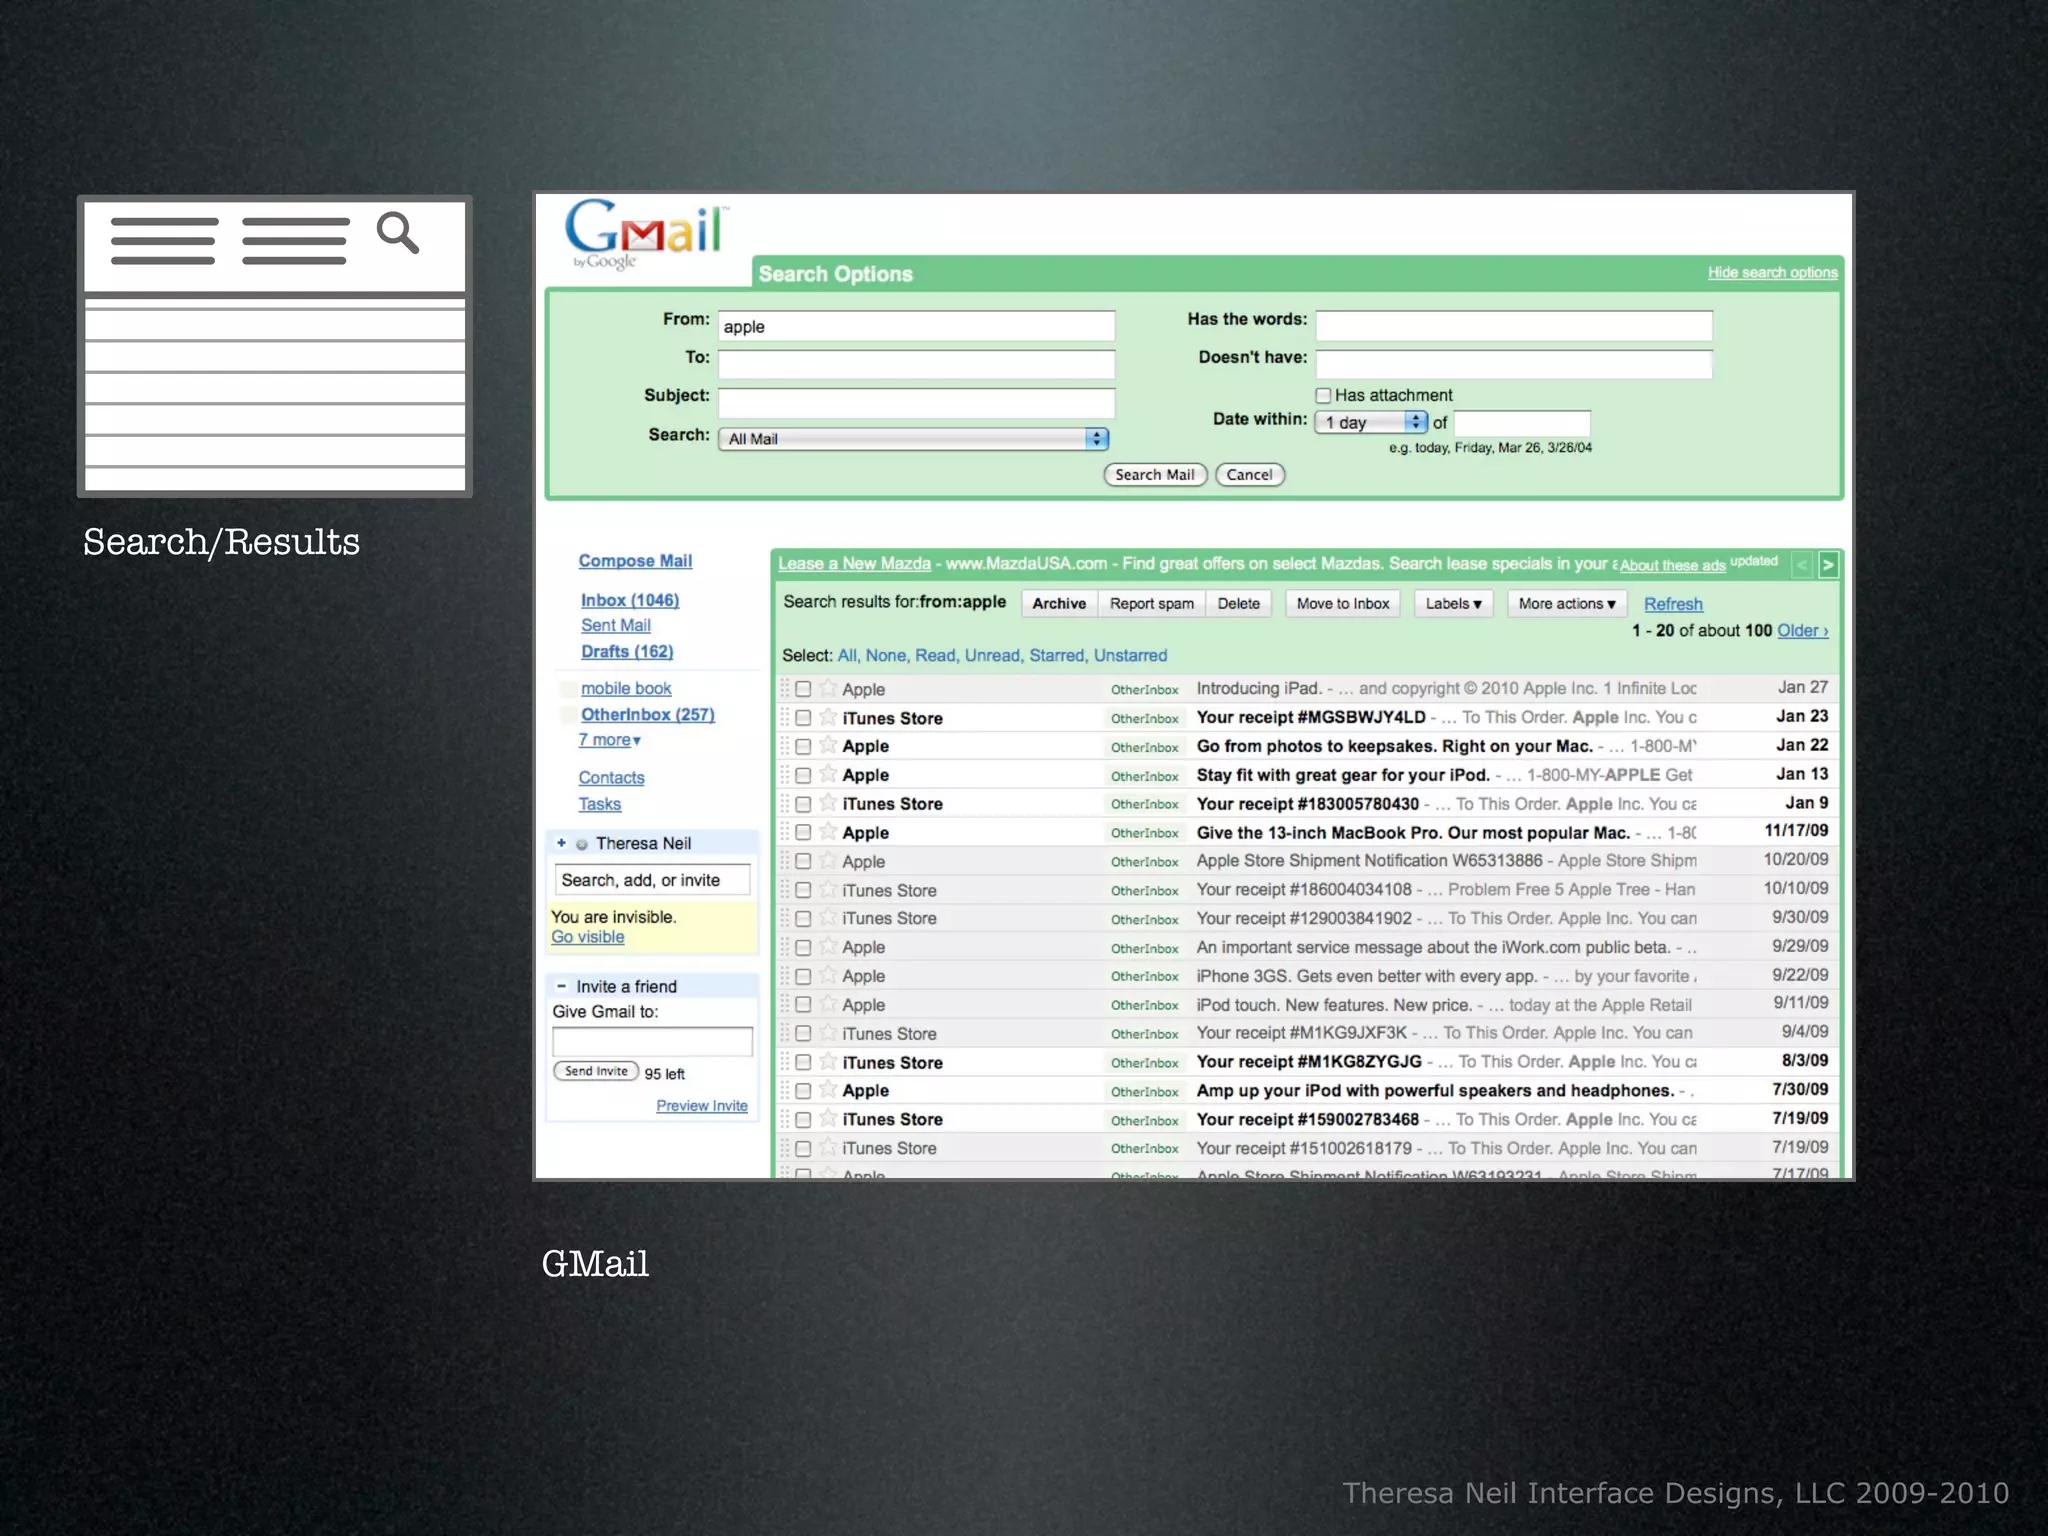Star the receipt #M1KG9JXF3K email
Image resolution: width=2048 pixels, height=1536 pixels.
(x=828, y=1033)
